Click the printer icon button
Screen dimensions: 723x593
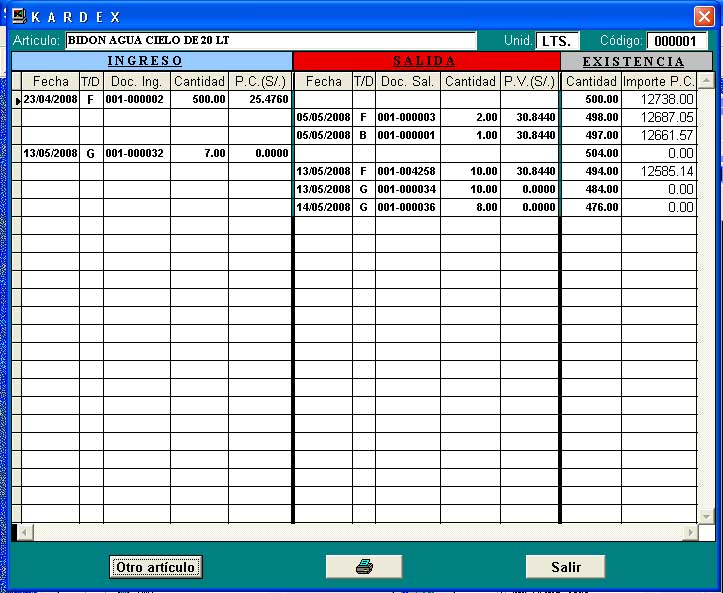pos(364,567)
